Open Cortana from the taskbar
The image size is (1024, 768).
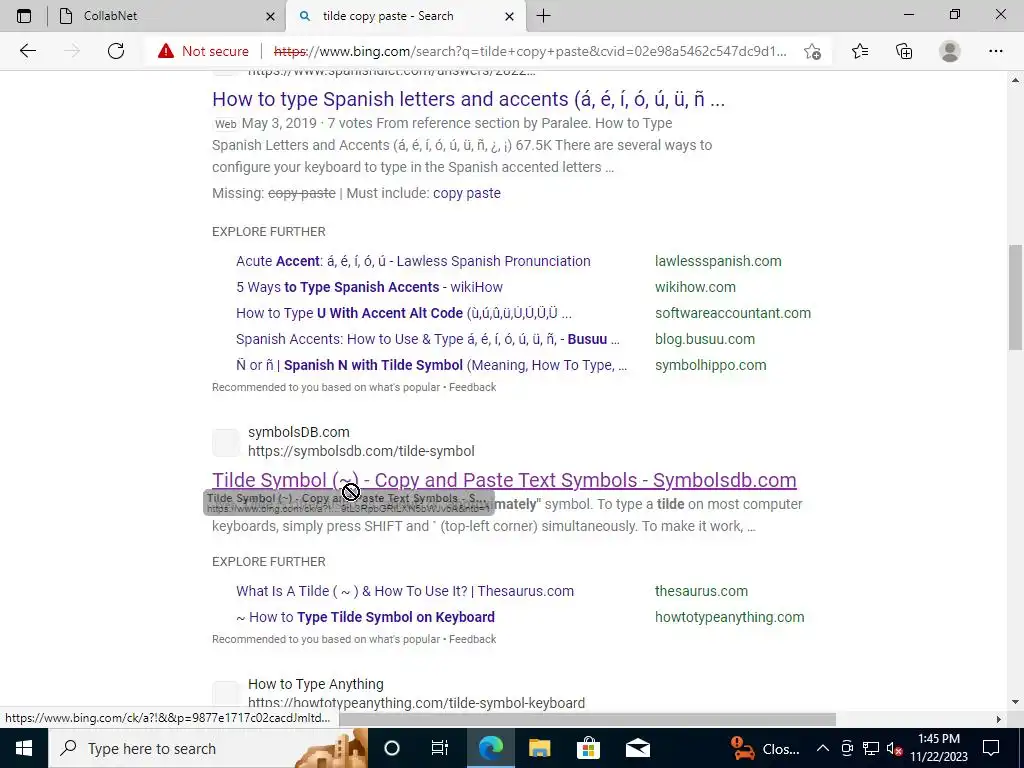pos(392,748)
